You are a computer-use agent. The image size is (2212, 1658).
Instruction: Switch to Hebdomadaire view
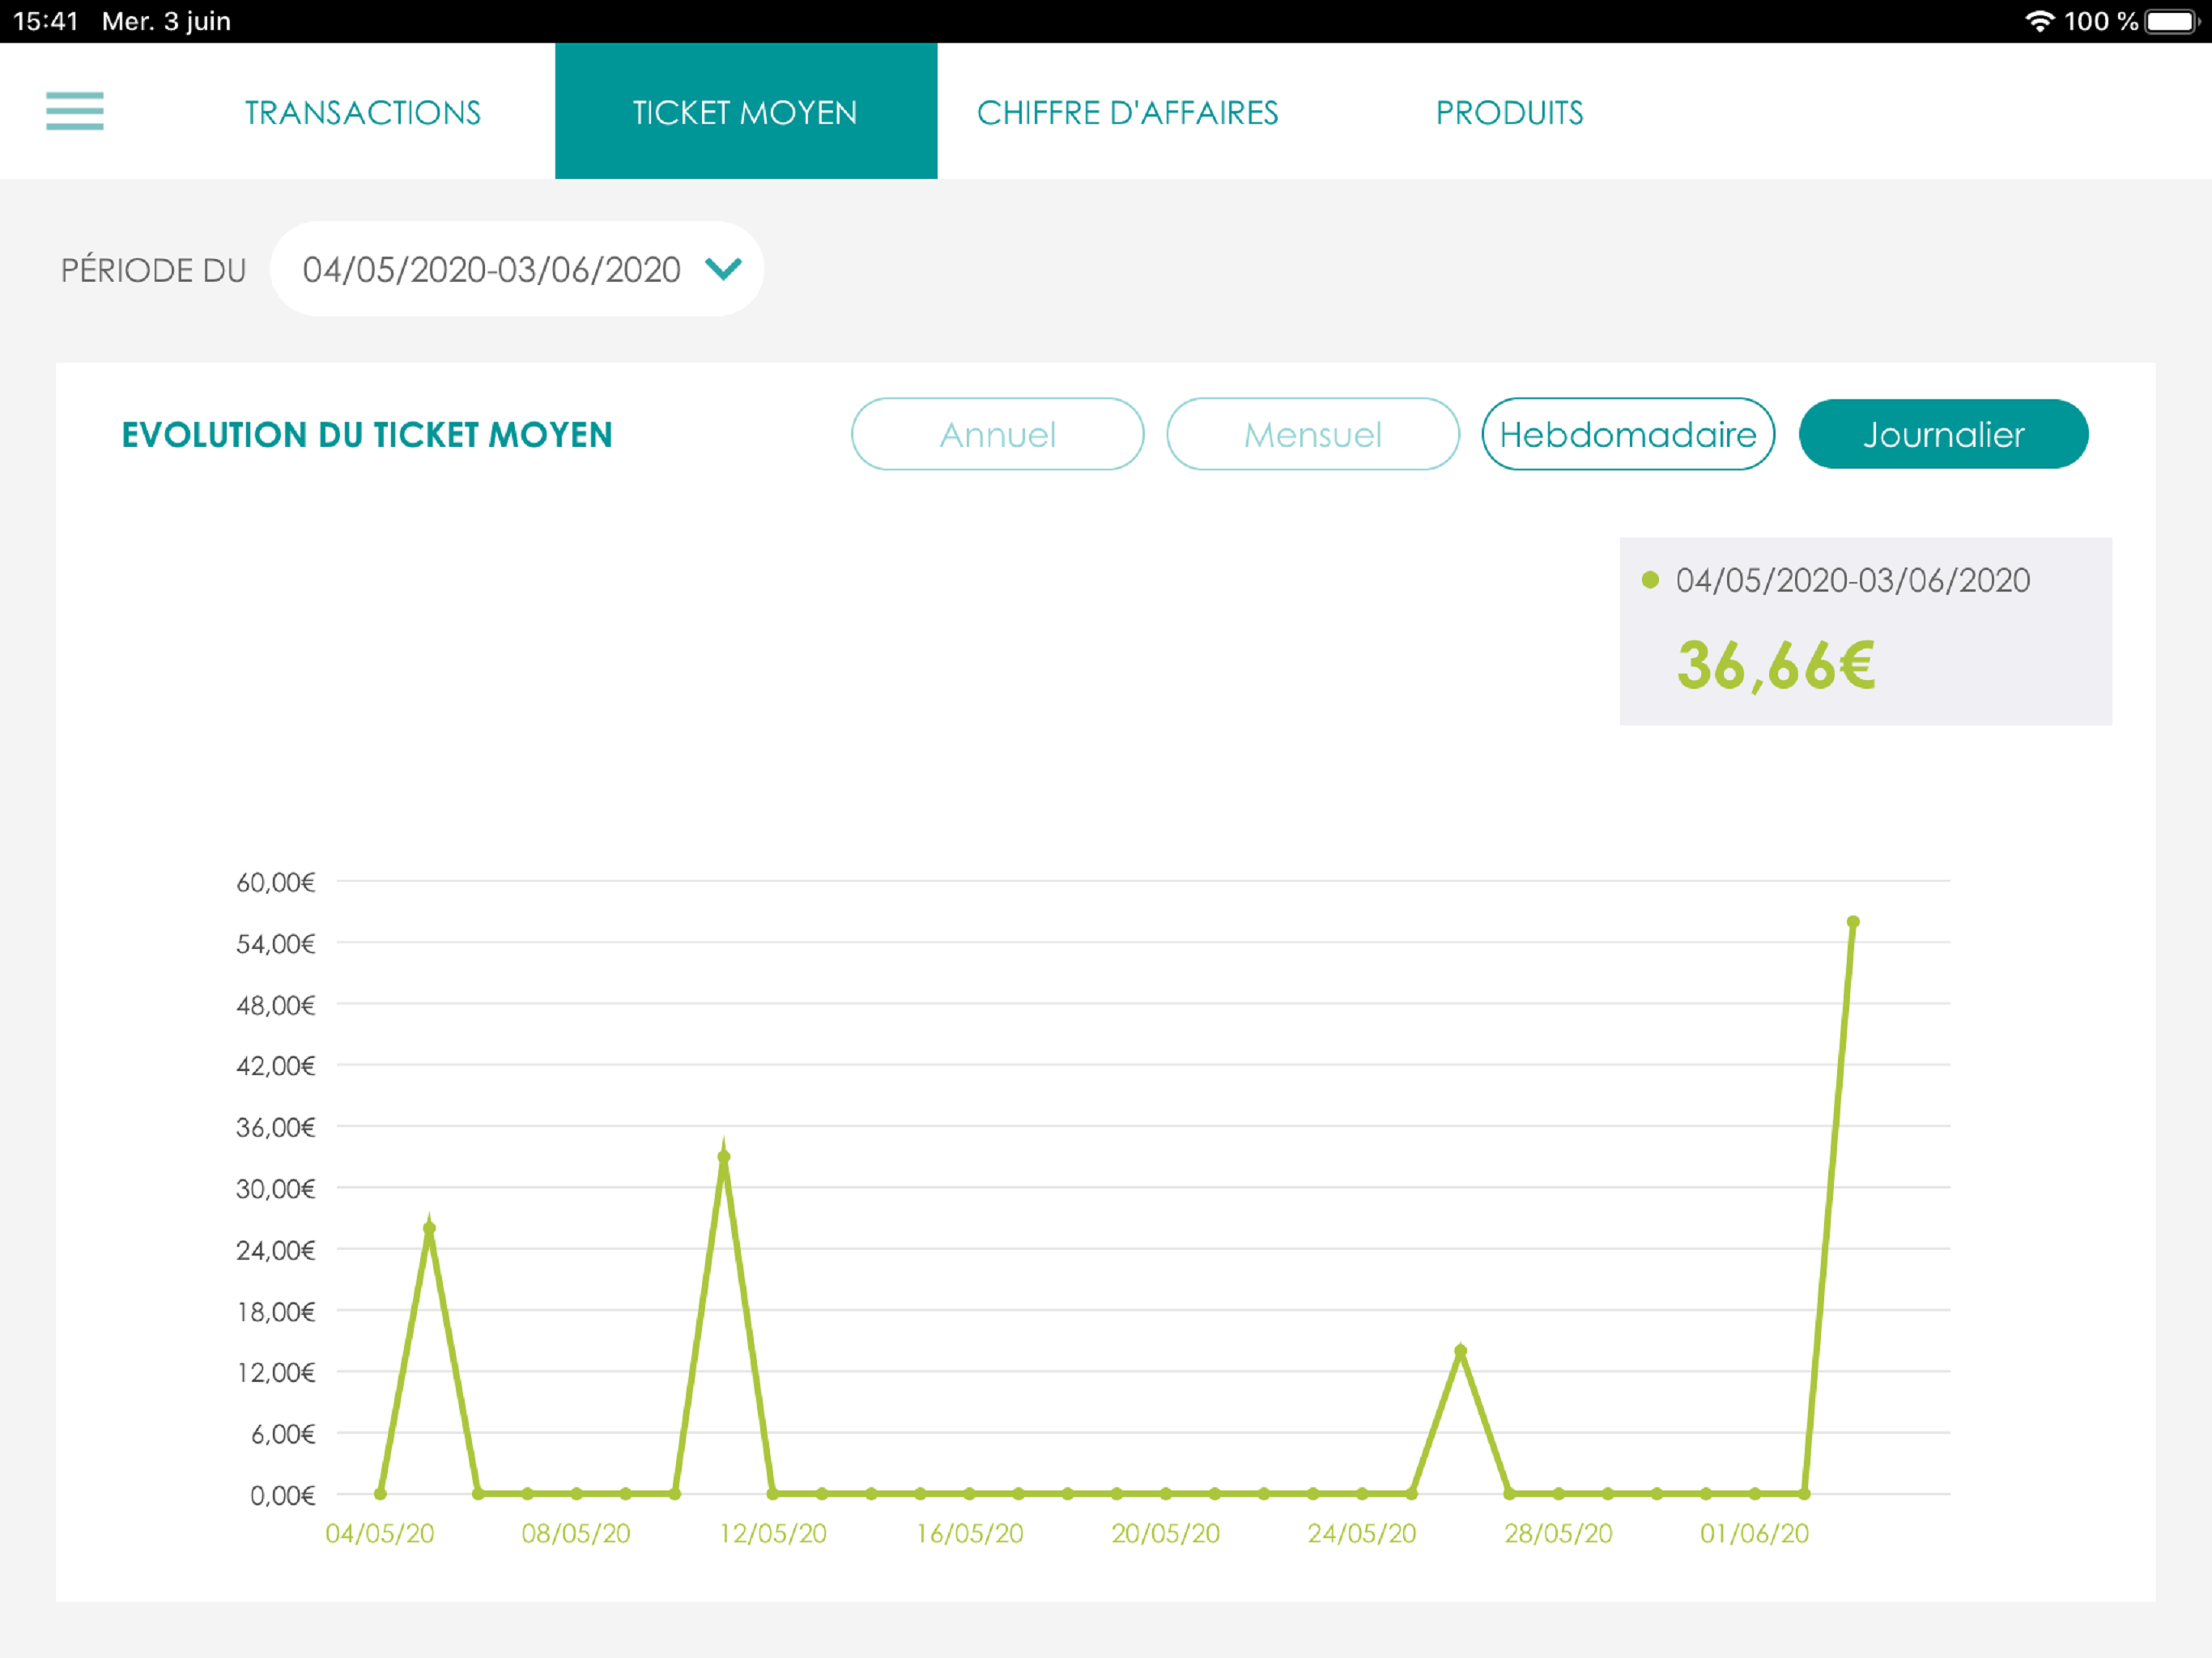tap(1628, 434)
